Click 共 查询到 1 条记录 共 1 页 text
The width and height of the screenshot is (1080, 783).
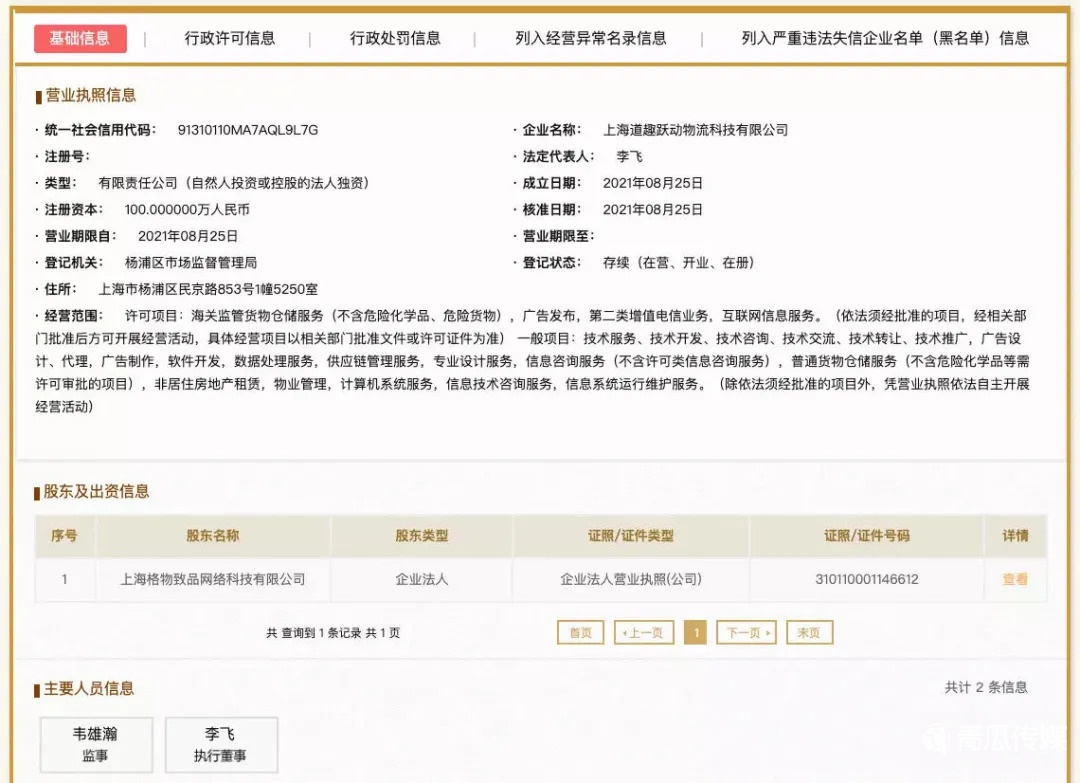coord(333,633)
